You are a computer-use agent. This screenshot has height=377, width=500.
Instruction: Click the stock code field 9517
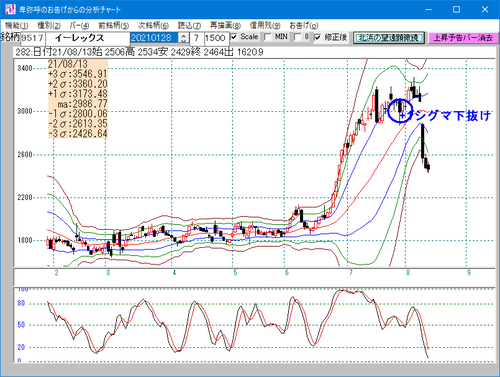(x=33, y=38)
